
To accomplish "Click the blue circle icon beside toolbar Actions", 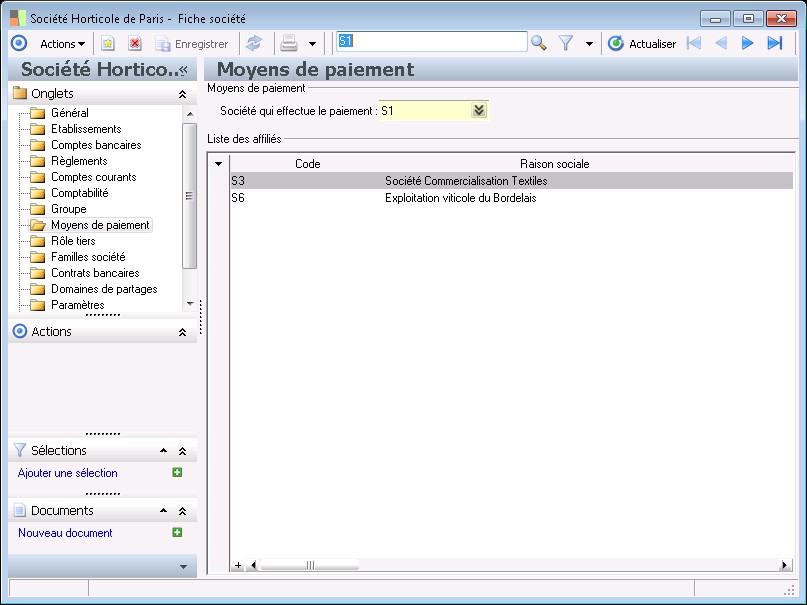I will 19,43.
